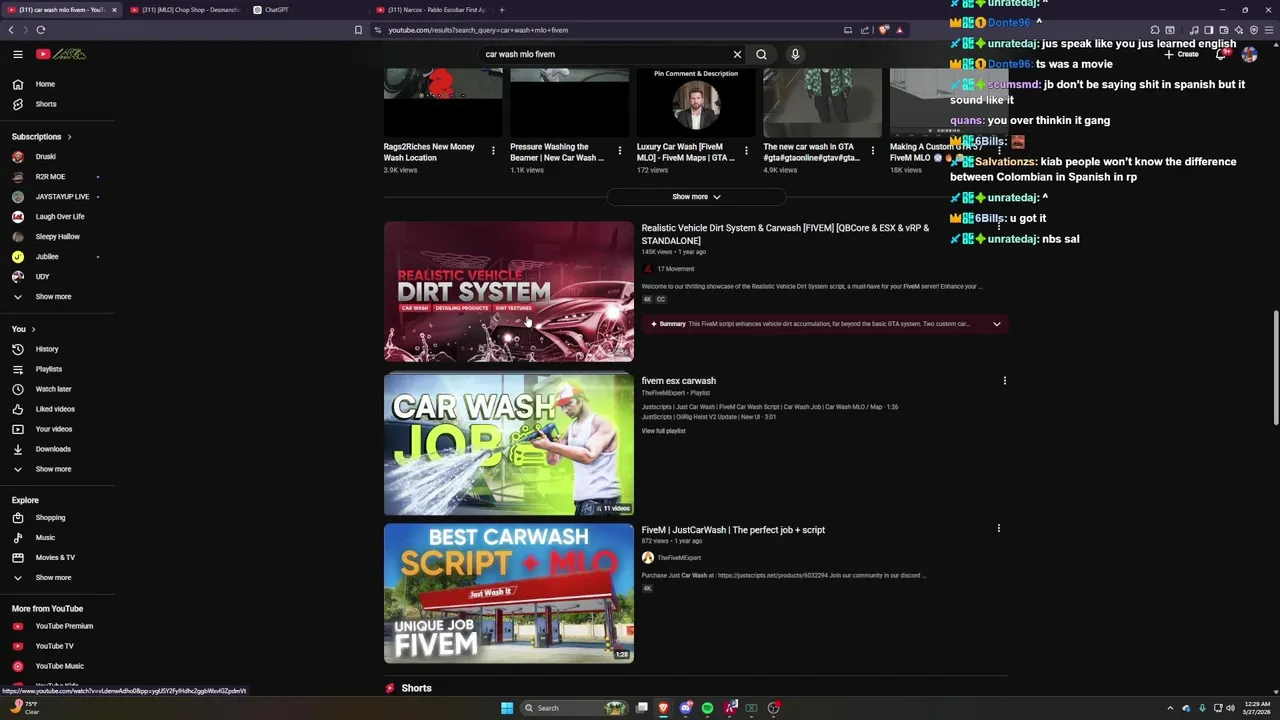This screenshot has height=720, width=1280.
Task: Click the Brave Rewards triangle icon
Action: (x=899, y=30)
